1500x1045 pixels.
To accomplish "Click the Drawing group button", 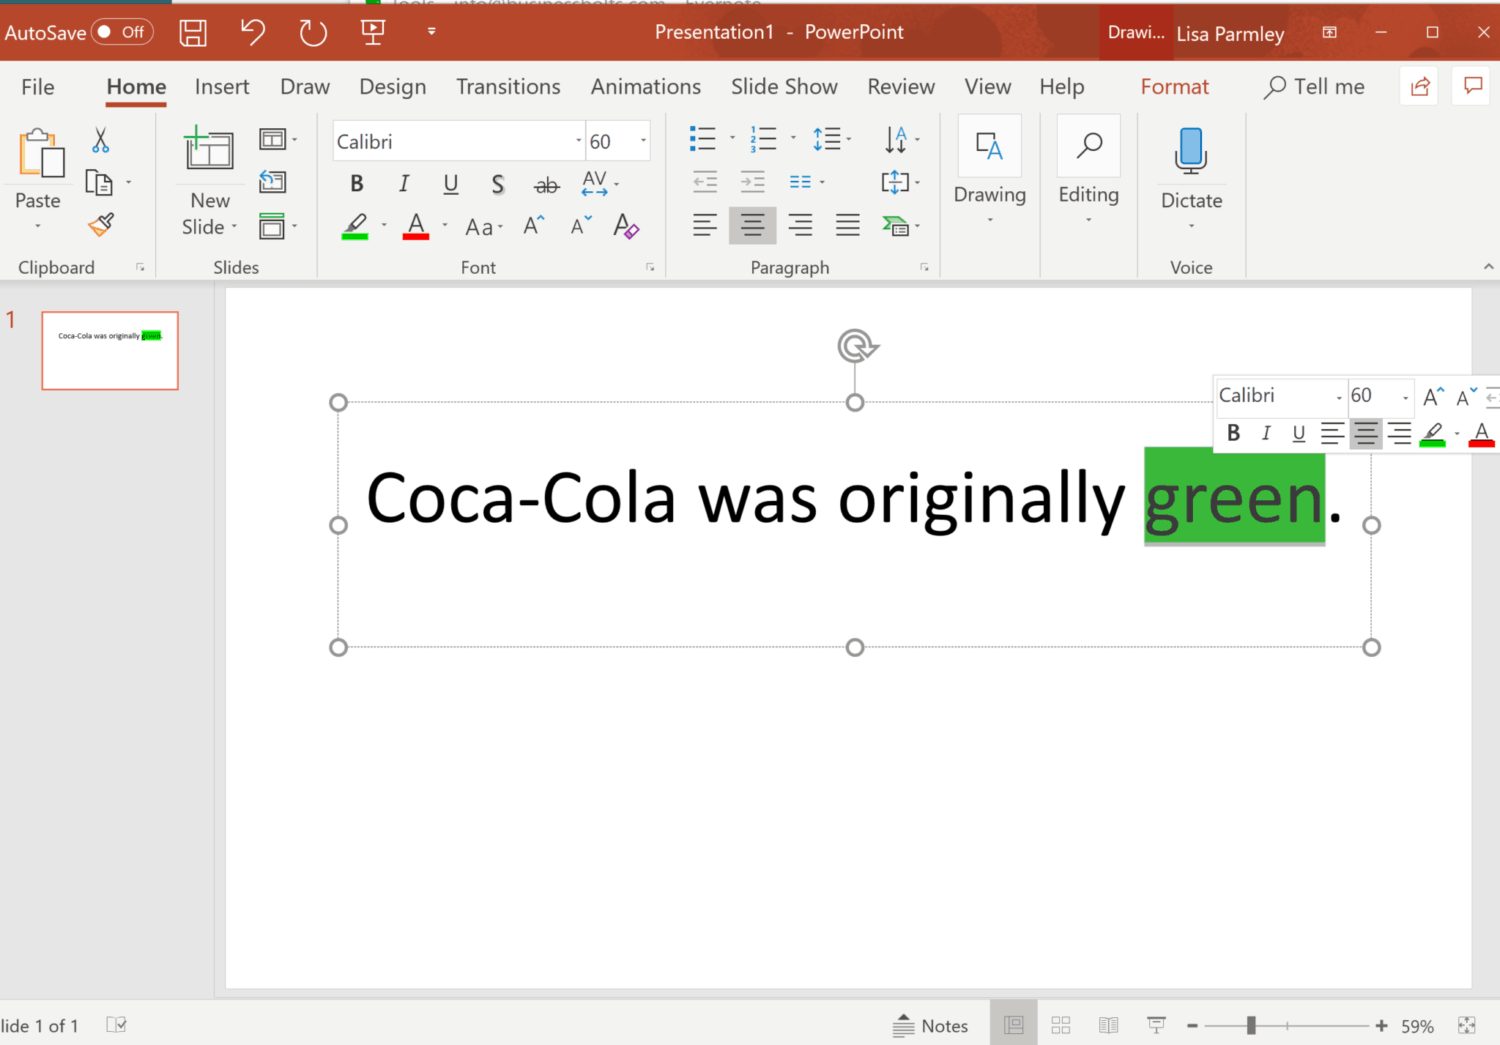I will [990, 170].
